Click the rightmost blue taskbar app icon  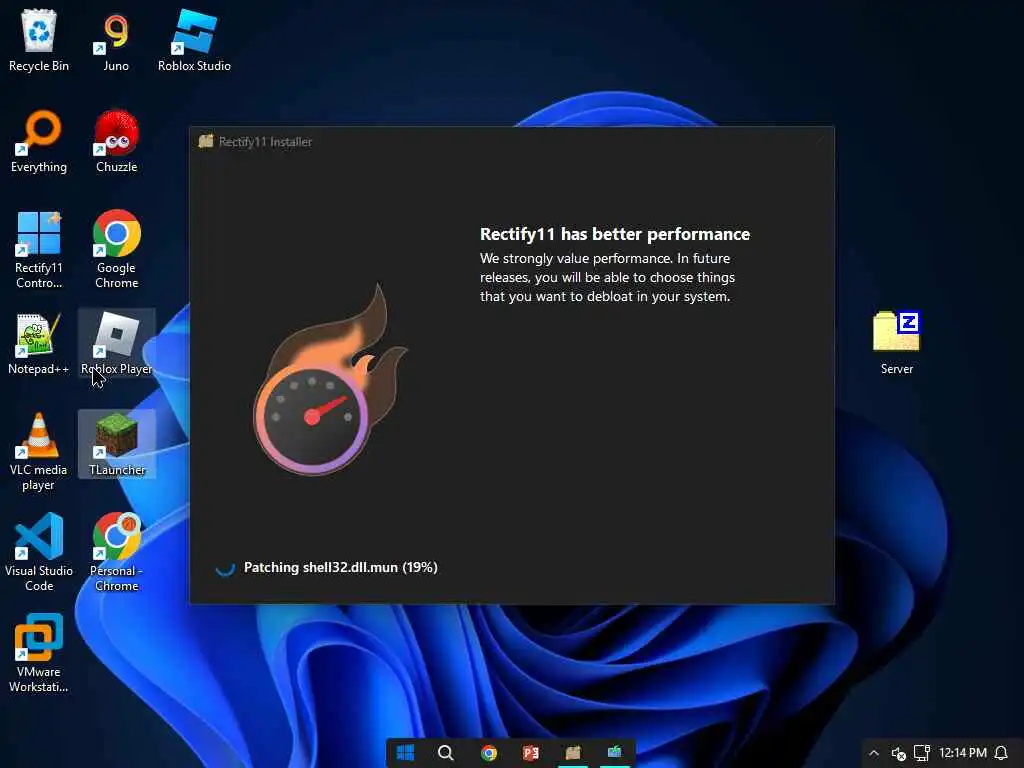(615, 753)
